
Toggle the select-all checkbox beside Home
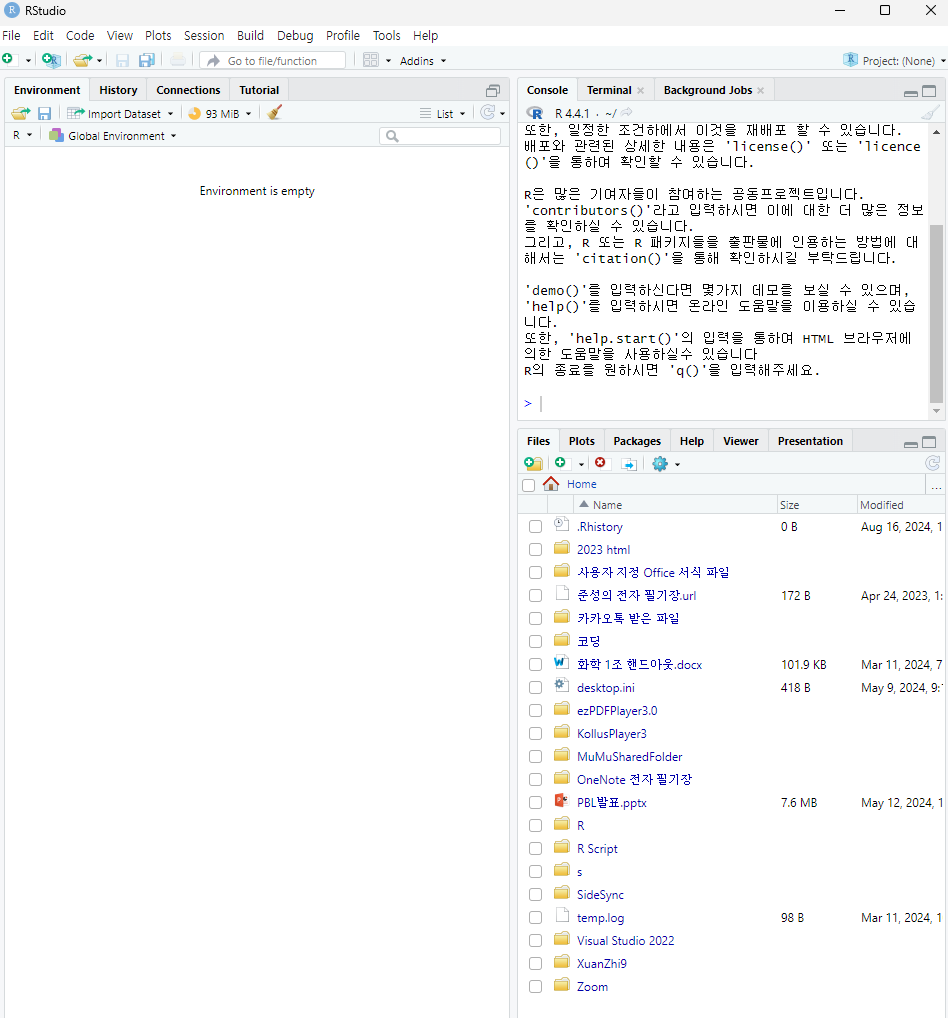529,485
